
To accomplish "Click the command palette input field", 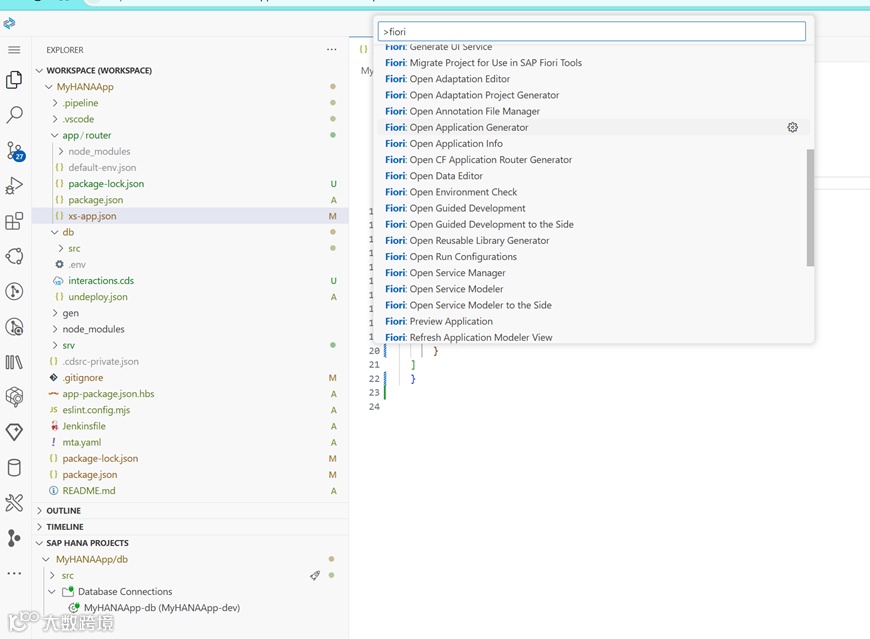I will [x=591, y=32].
